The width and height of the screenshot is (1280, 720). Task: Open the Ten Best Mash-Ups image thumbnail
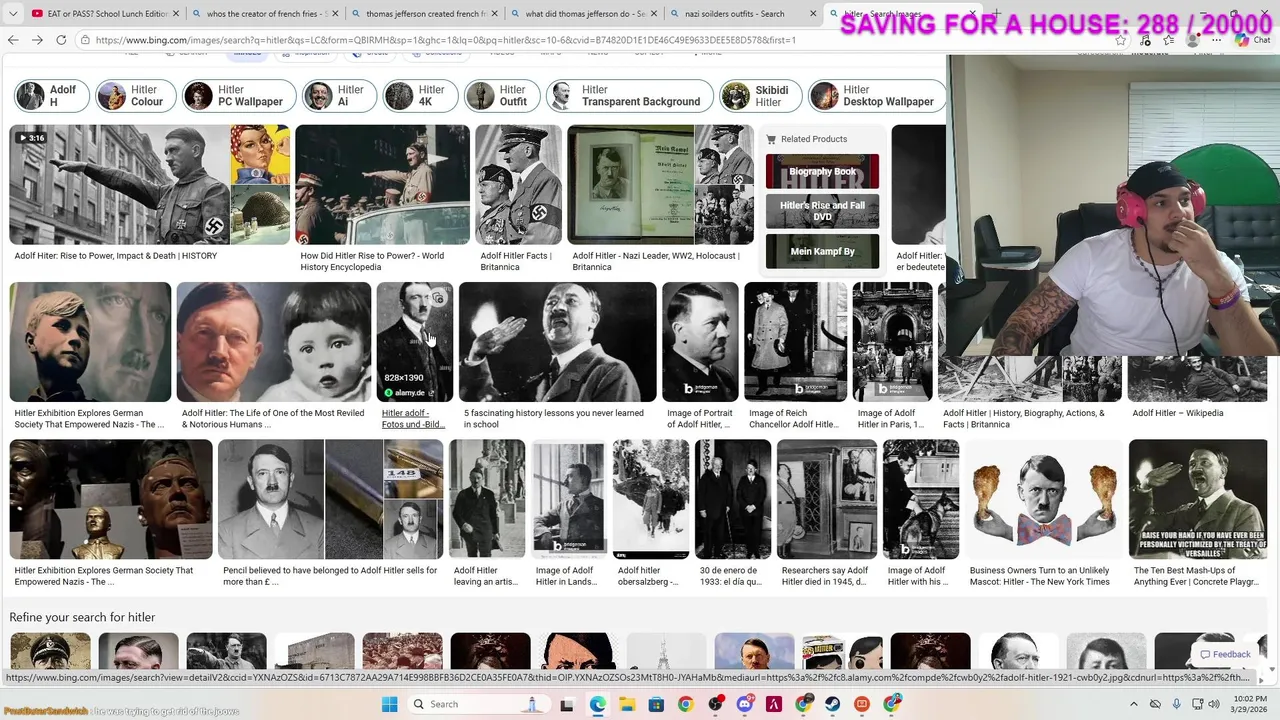(x=1197, y=499)
